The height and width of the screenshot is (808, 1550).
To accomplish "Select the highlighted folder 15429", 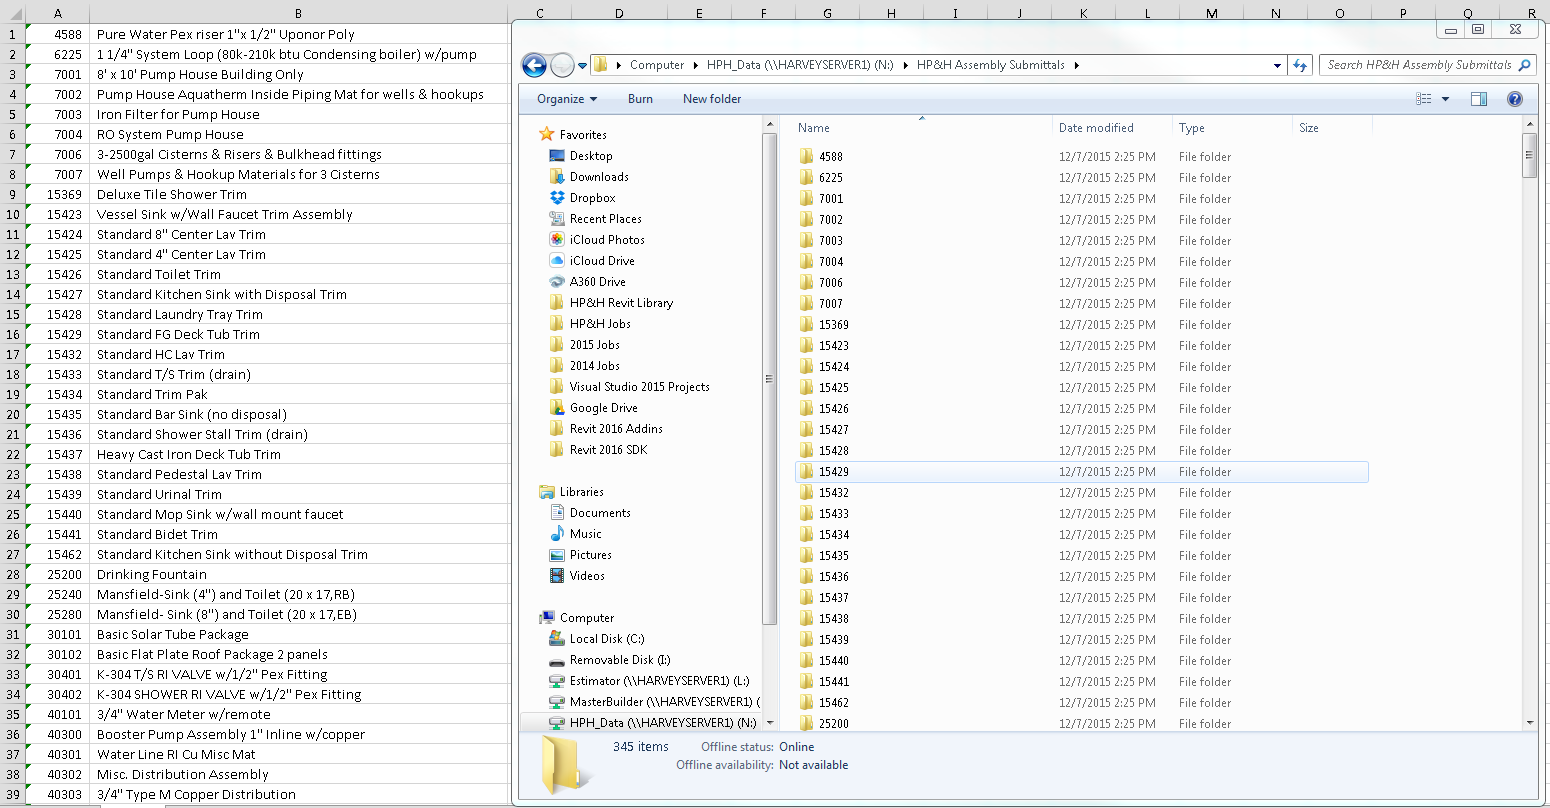I will [x=1081, y=472].
